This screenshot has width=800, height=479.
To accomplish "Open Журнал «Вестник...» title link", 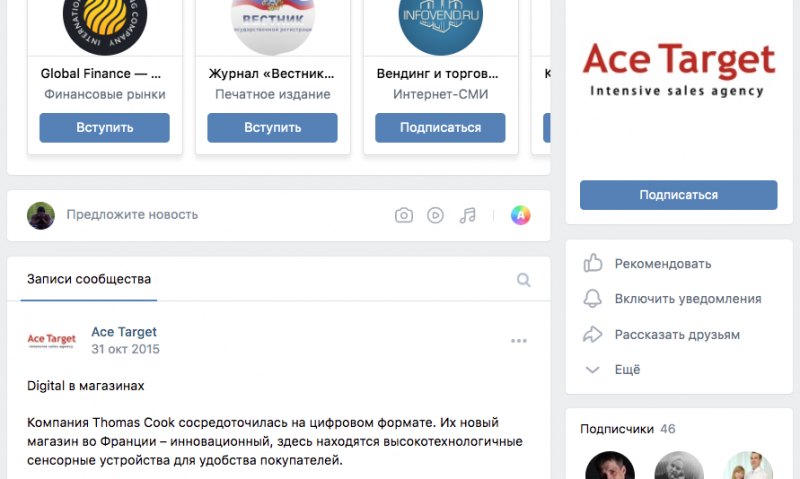I will pos(271,73).
